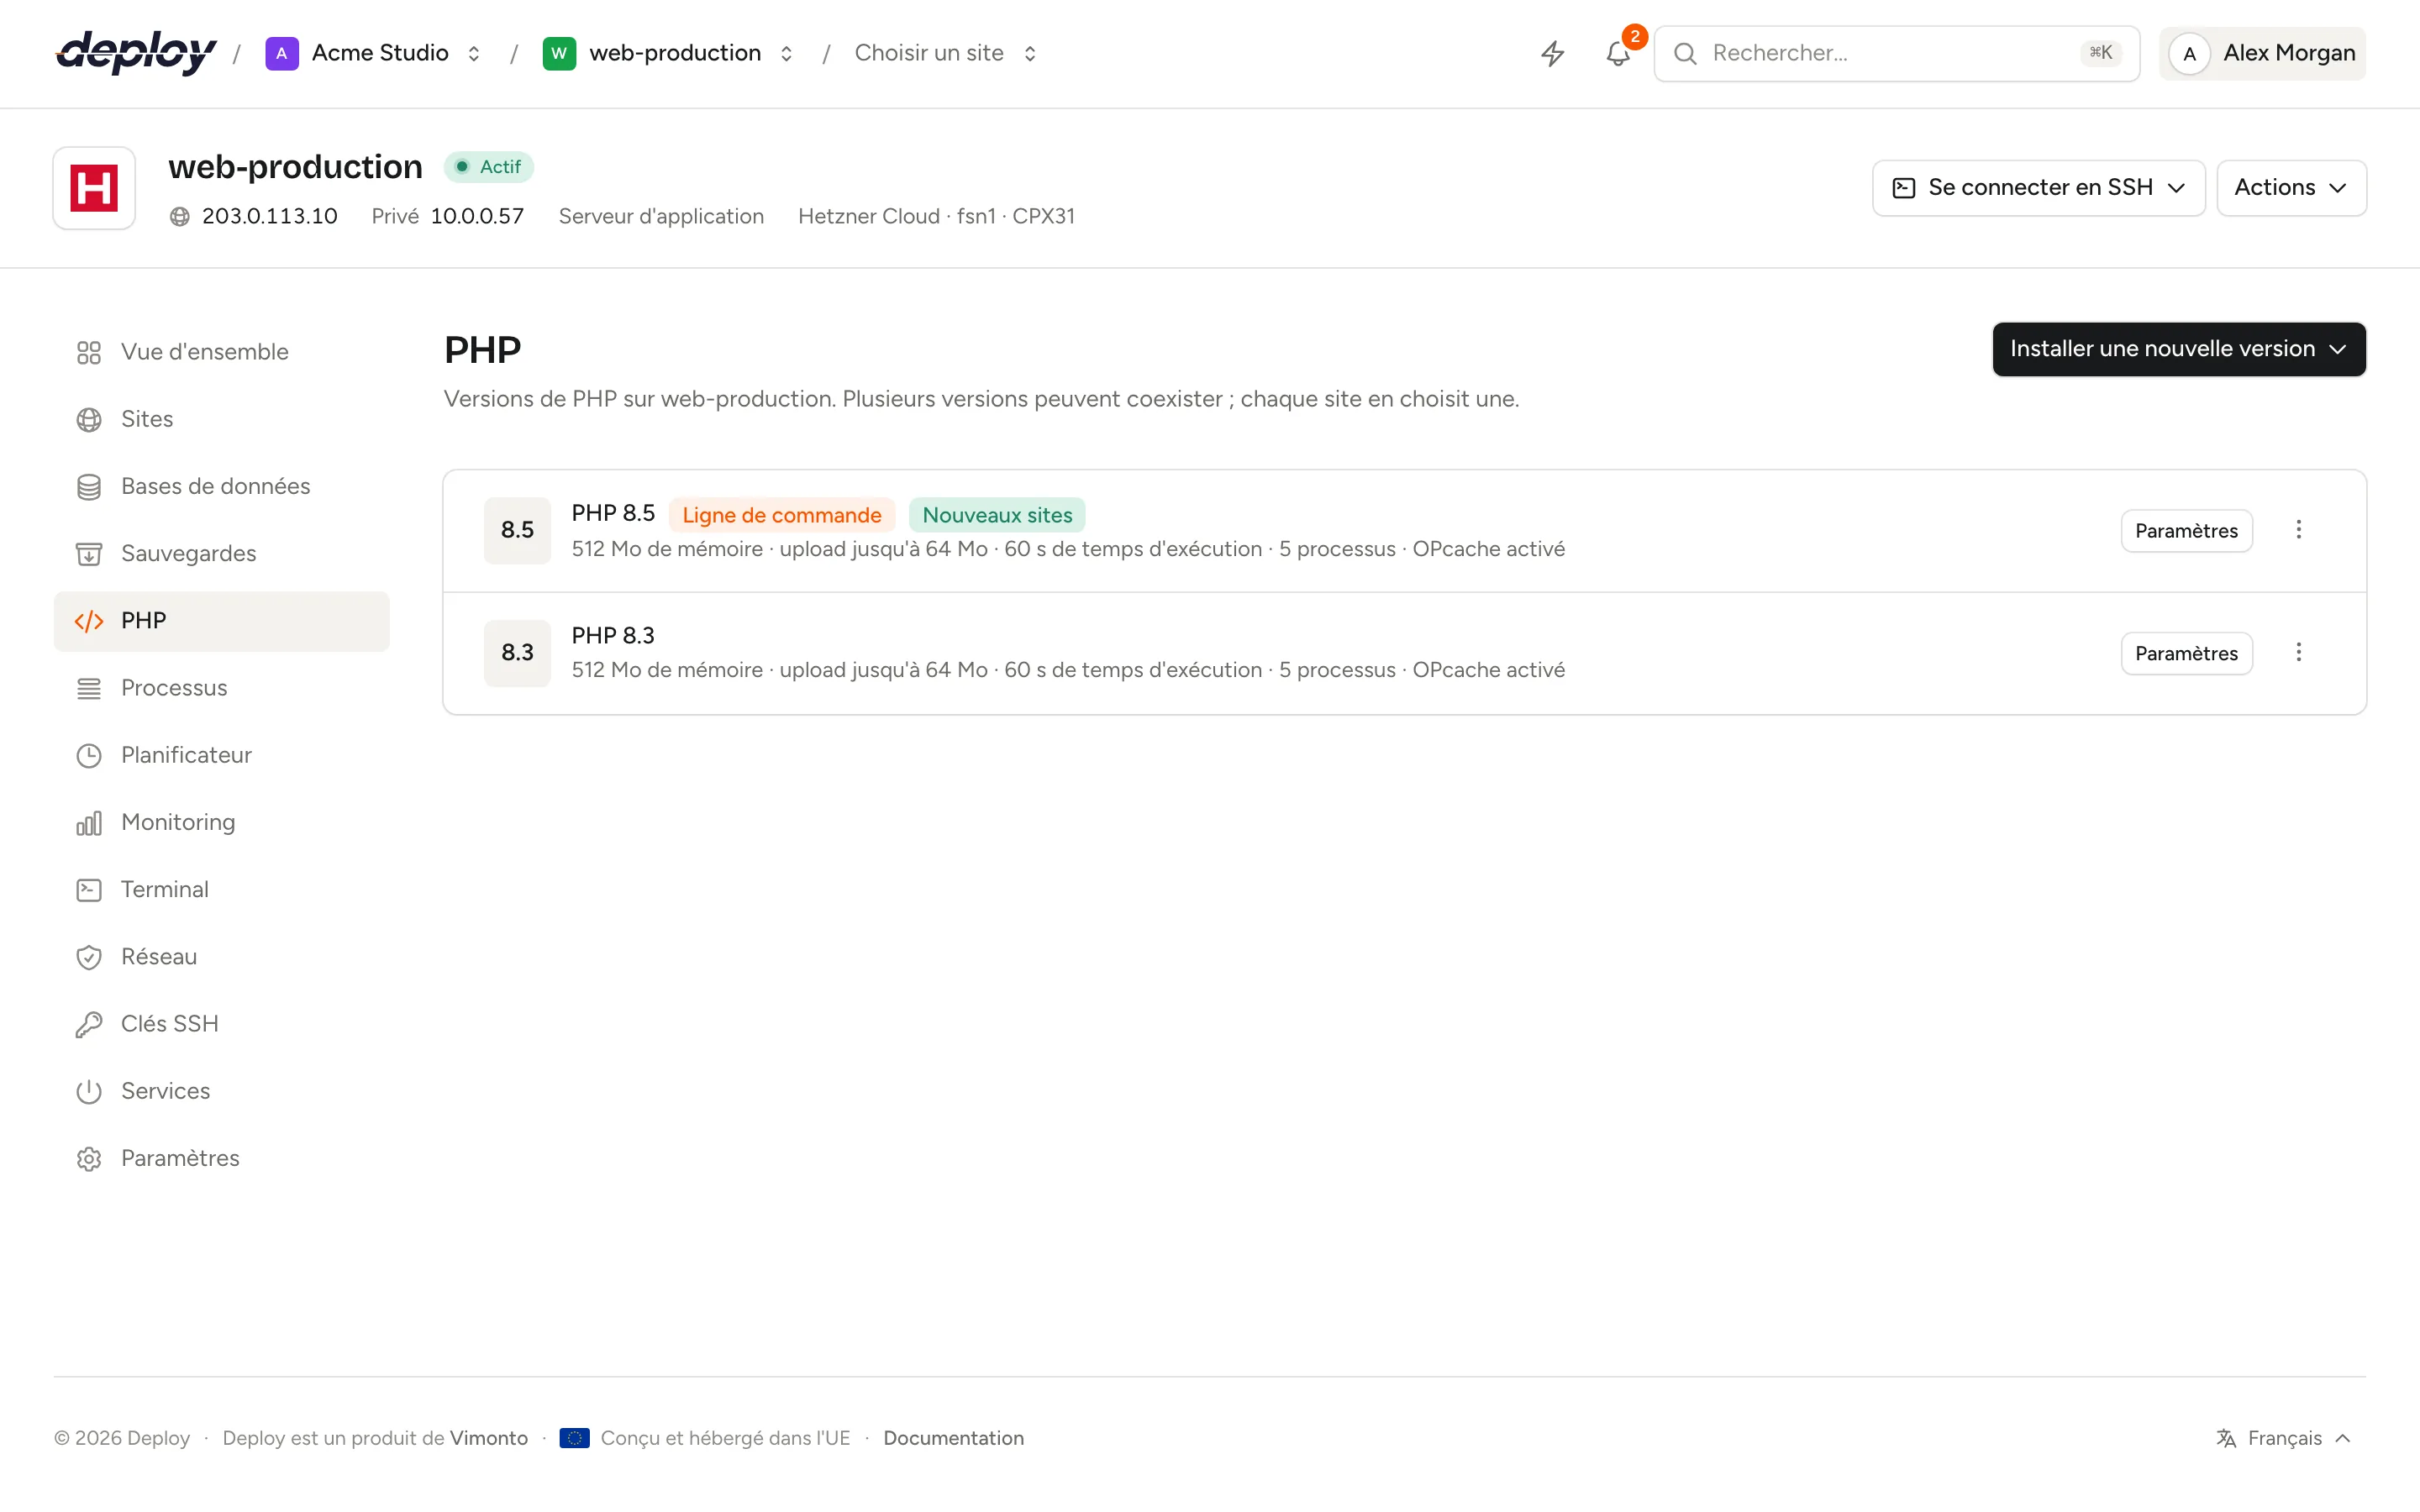Image resolution: width=2420 pixels, height=1512 pixels.
Task: Open the Documentation link
Action: 953,1438
